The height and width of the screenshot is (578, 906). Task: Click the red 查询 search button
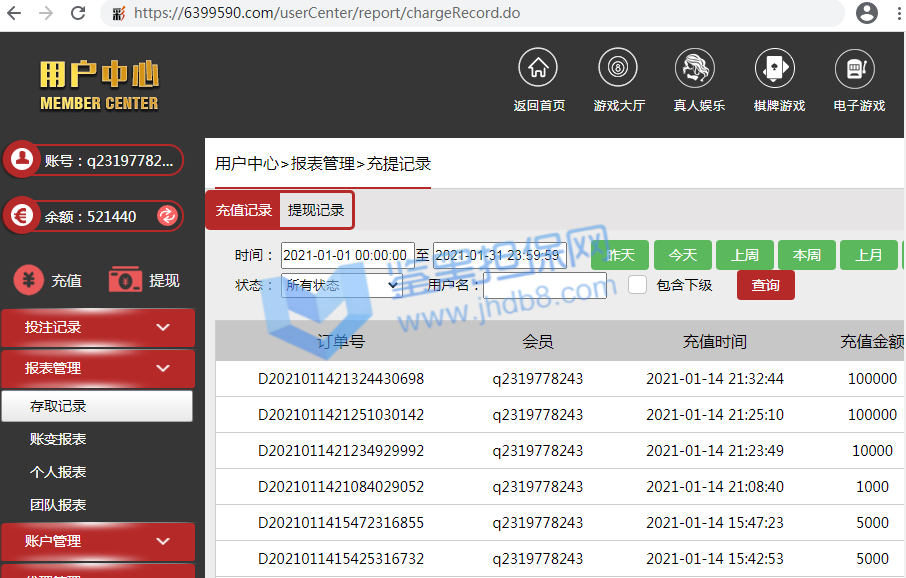point(765,285)
